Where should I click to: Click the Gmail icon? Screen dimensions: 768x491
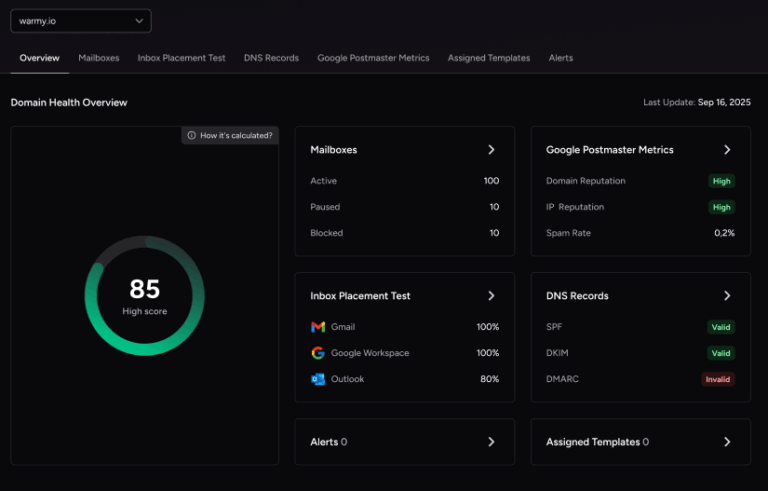pyautogui.click(x=318, y=327)
